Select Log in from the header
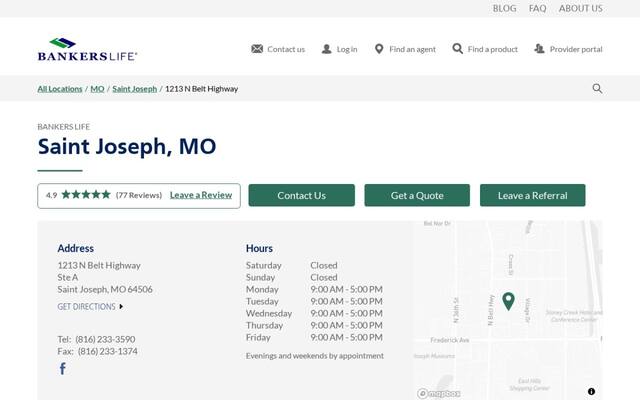 pos(347,49)
